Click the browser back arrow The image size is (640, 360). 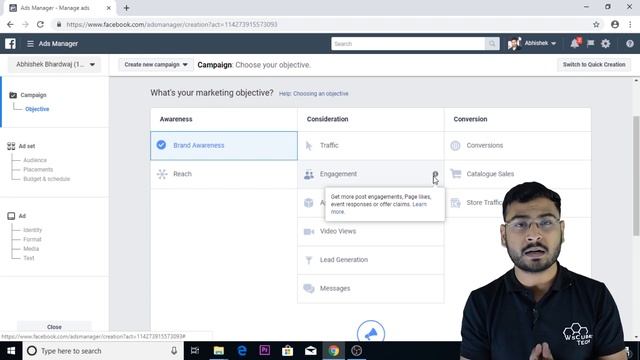point(10,24)
